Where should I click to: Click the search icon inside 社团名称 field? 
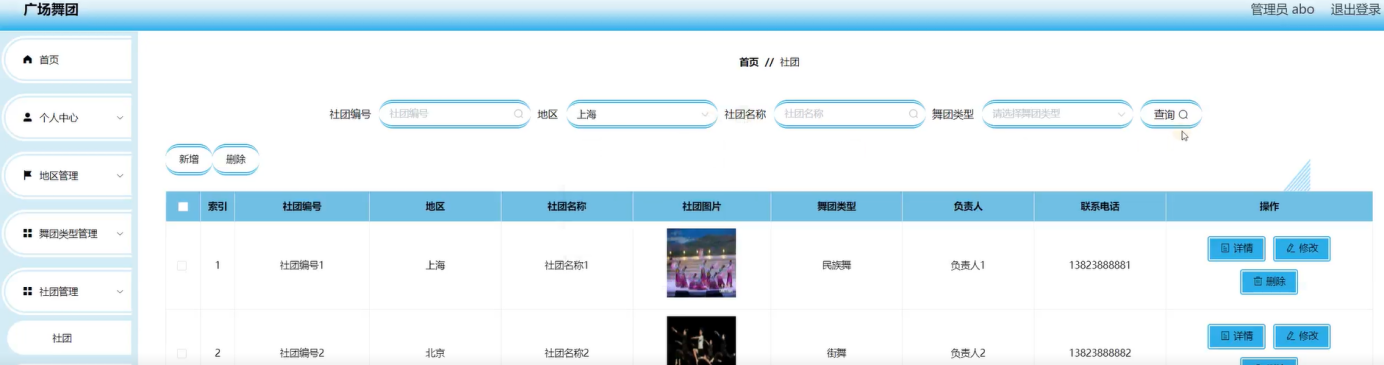(913, 114)
